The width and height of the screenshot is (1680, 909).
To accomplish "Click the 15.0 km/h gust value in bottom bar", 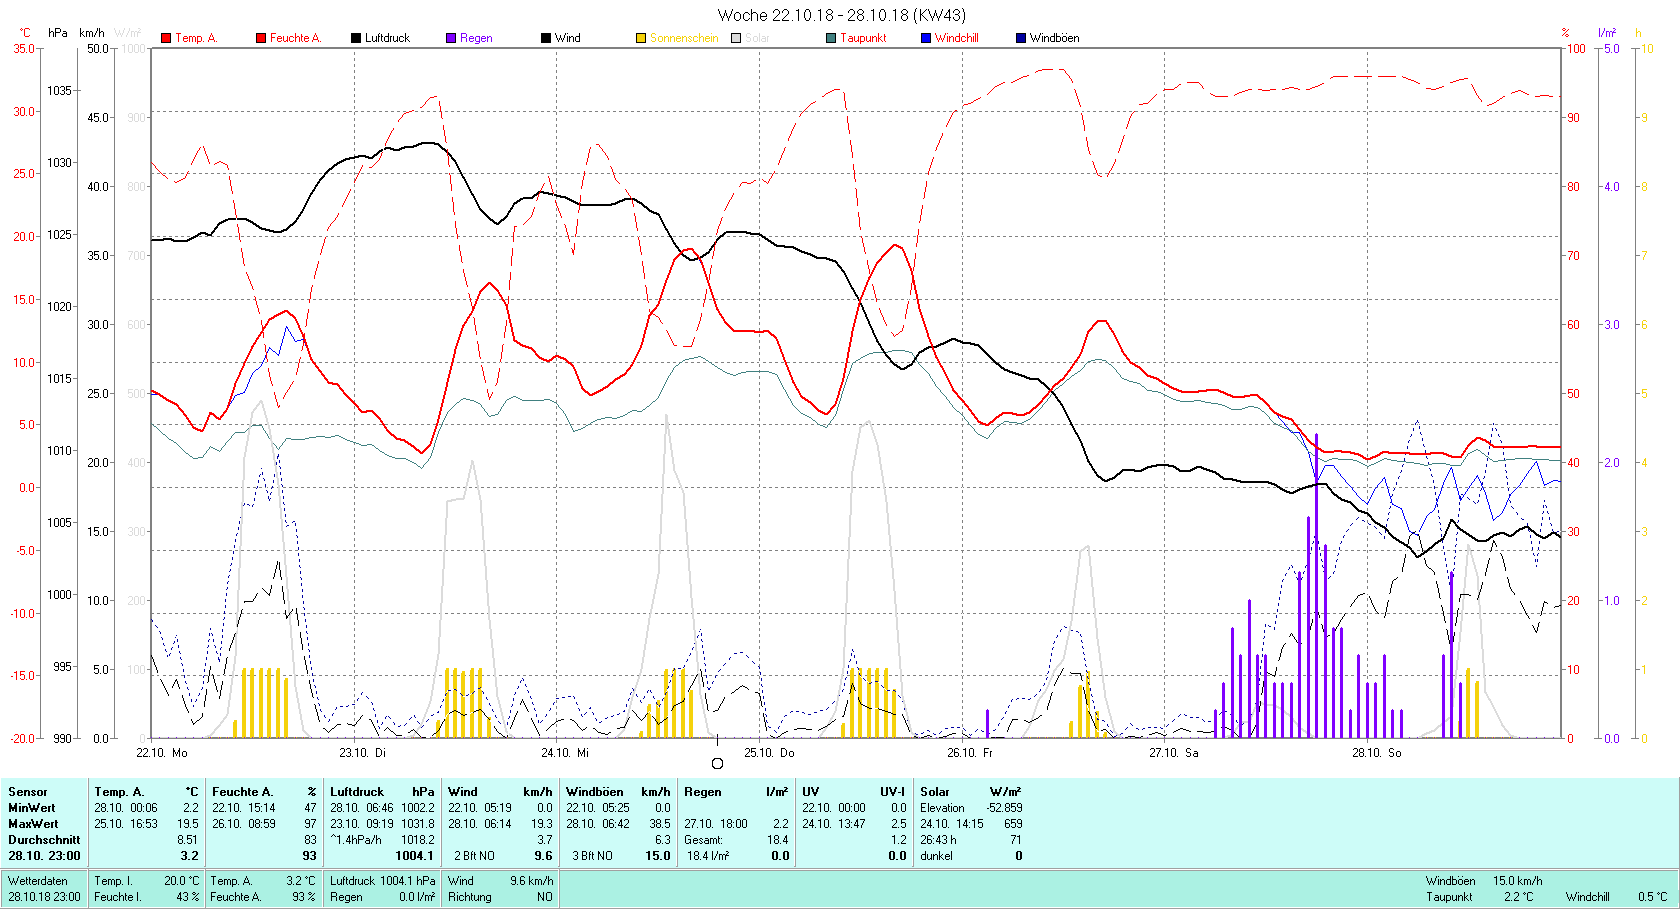I will [1518, 881].
